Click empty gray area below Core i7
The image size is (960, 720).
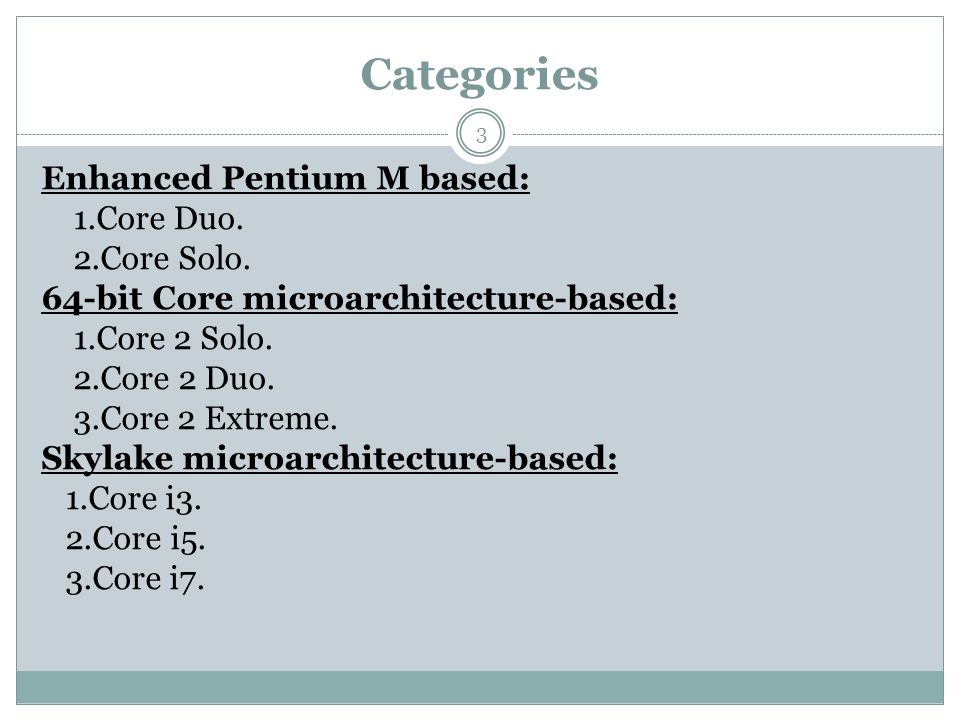[480, 634]
